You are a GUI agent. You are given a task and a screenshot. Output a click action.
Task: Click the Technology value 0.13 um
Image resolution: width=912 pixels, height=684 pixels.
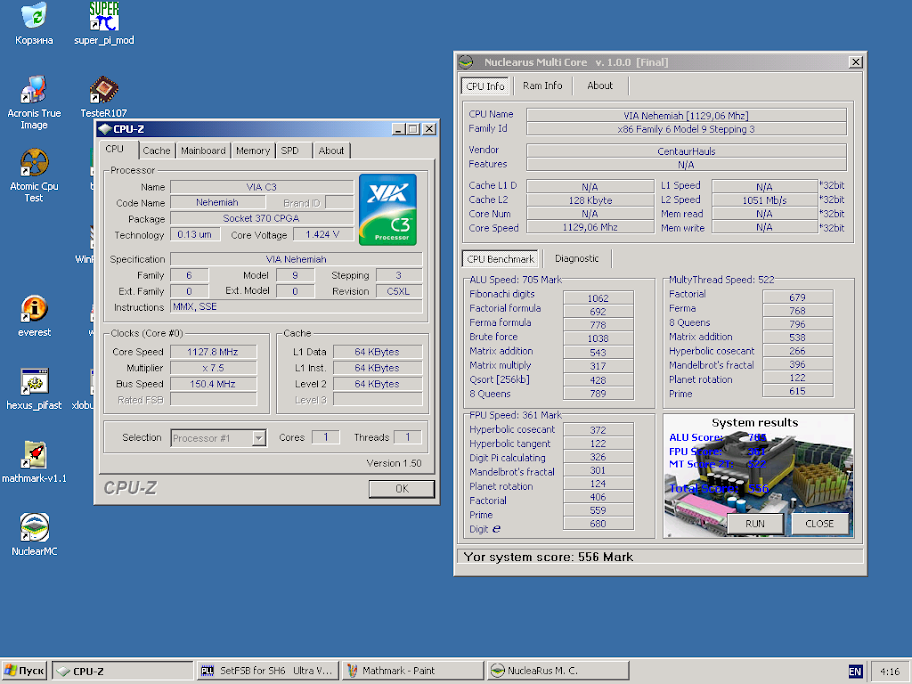point(195,234)
